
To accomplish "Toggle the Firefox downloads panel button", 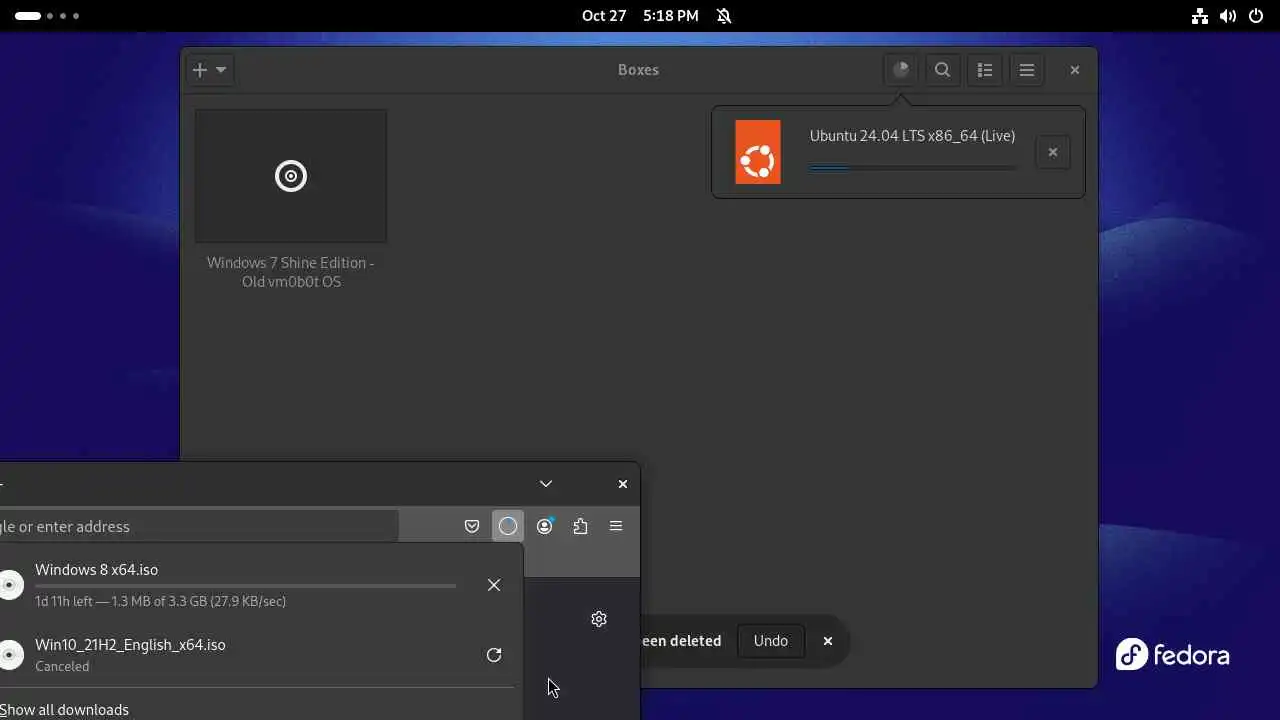I will tap(508, 526).
